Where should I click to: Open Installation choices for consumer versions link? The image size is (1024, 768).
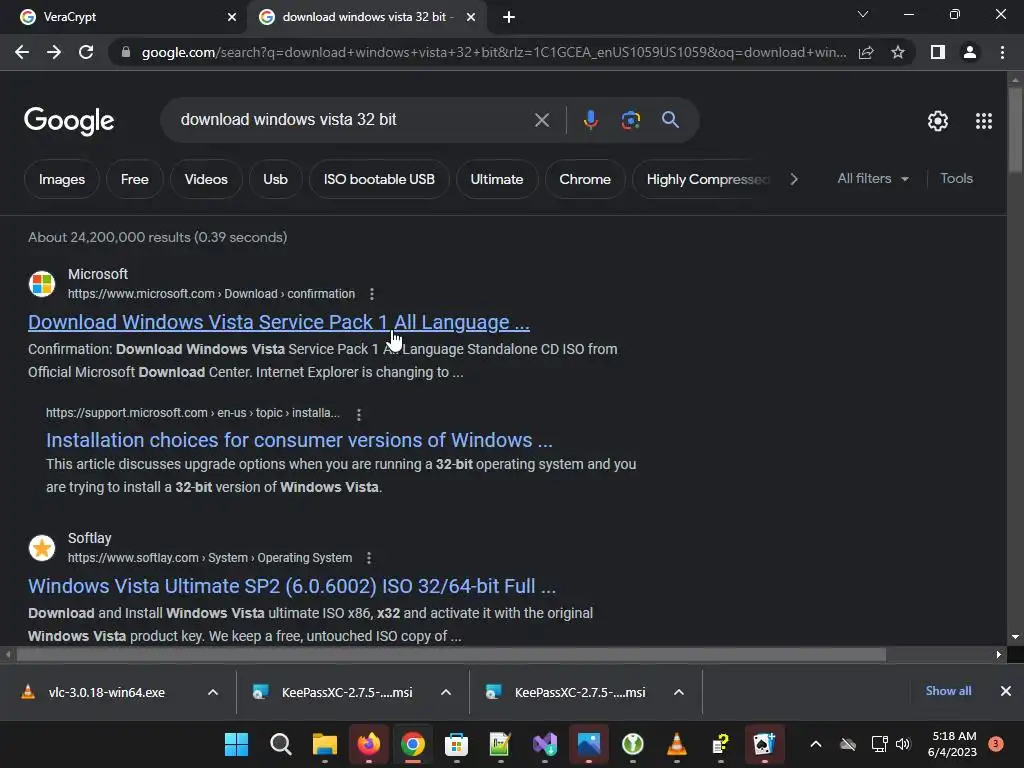299,440
